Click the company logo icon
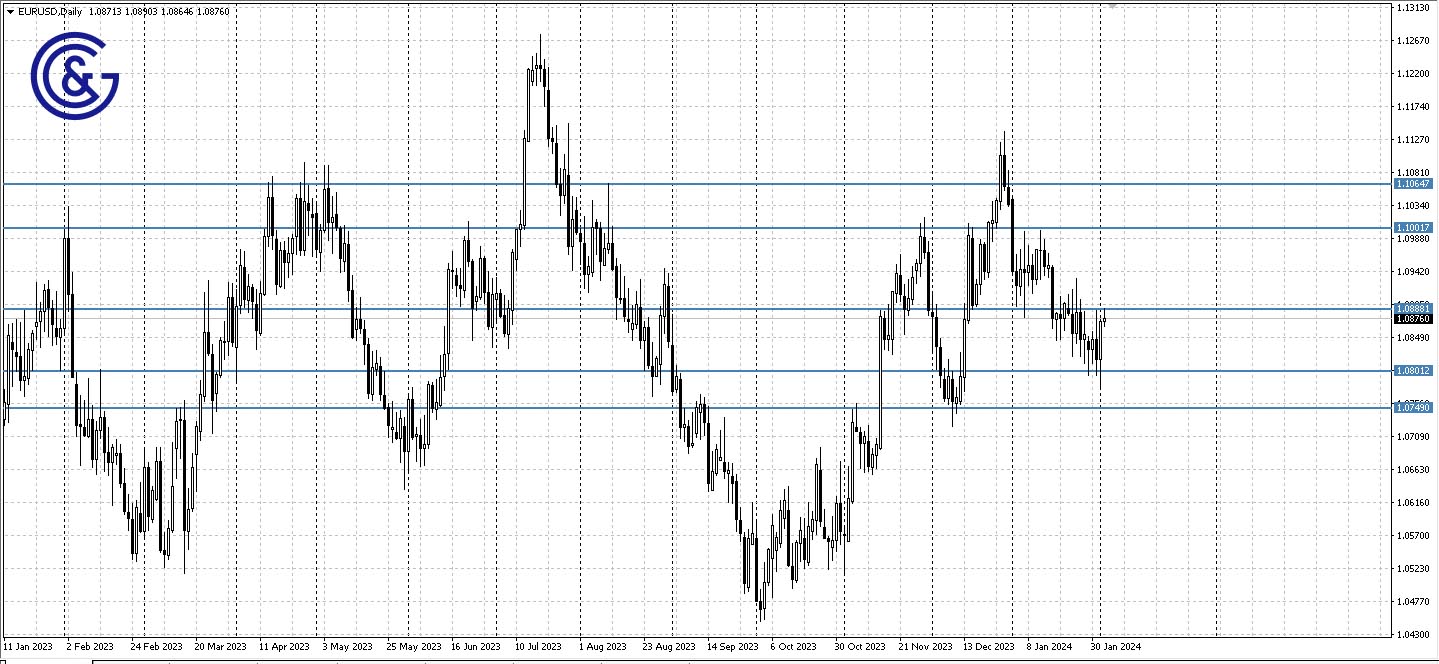 pyautogui.click(x=75, y=75)
